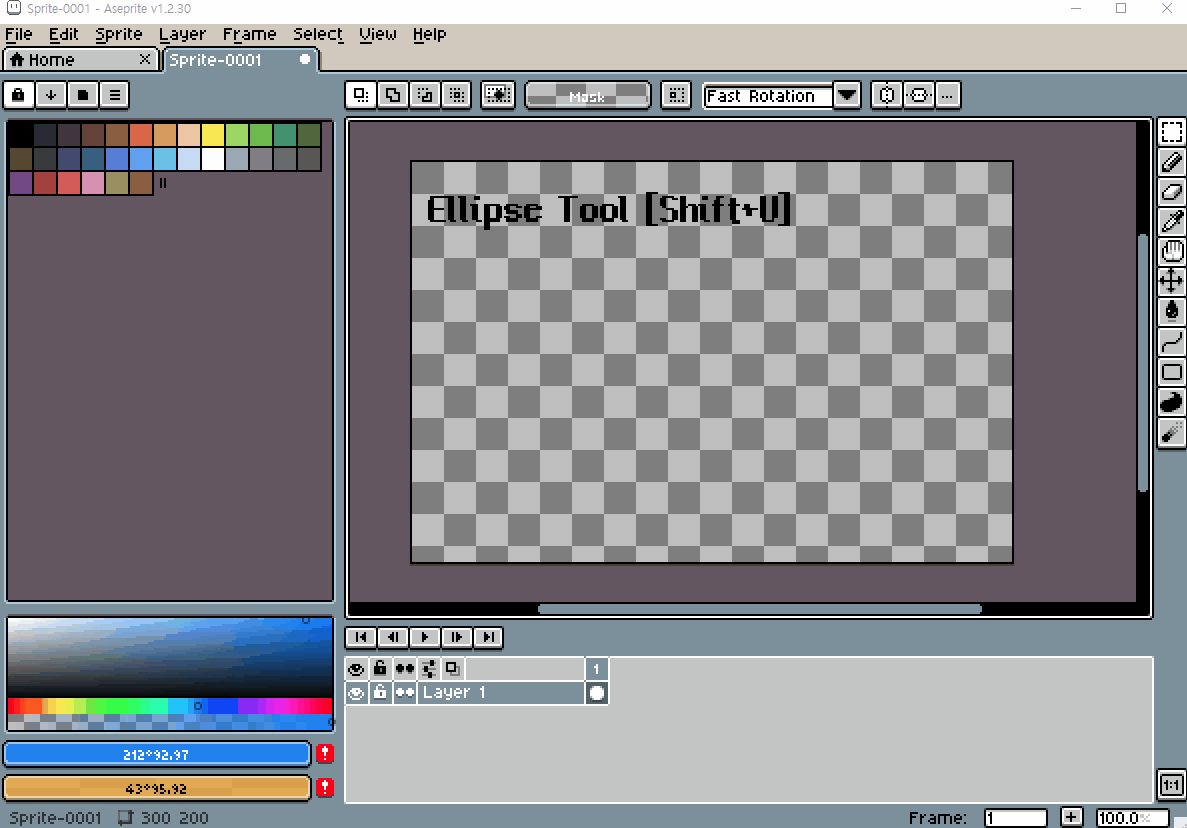This screenshot has height=828, width=1187.
Task: Open the symmetry options ellipsis button
Action: (947, 95)
